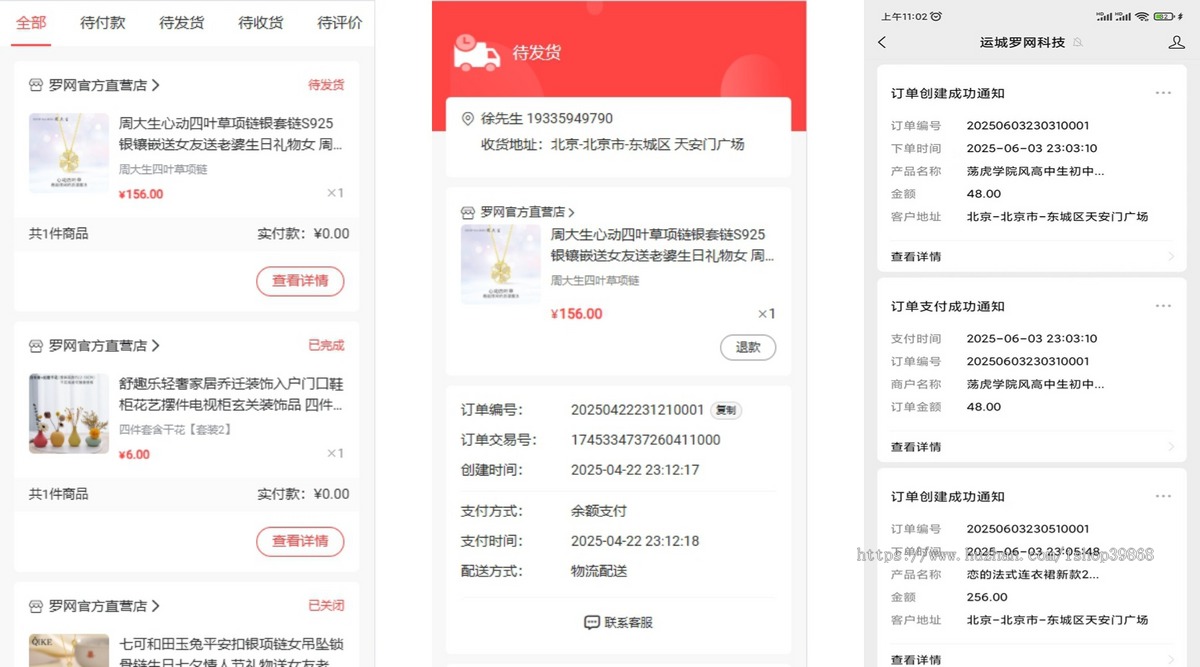Click the 256.00 amount value

point(987,597)
